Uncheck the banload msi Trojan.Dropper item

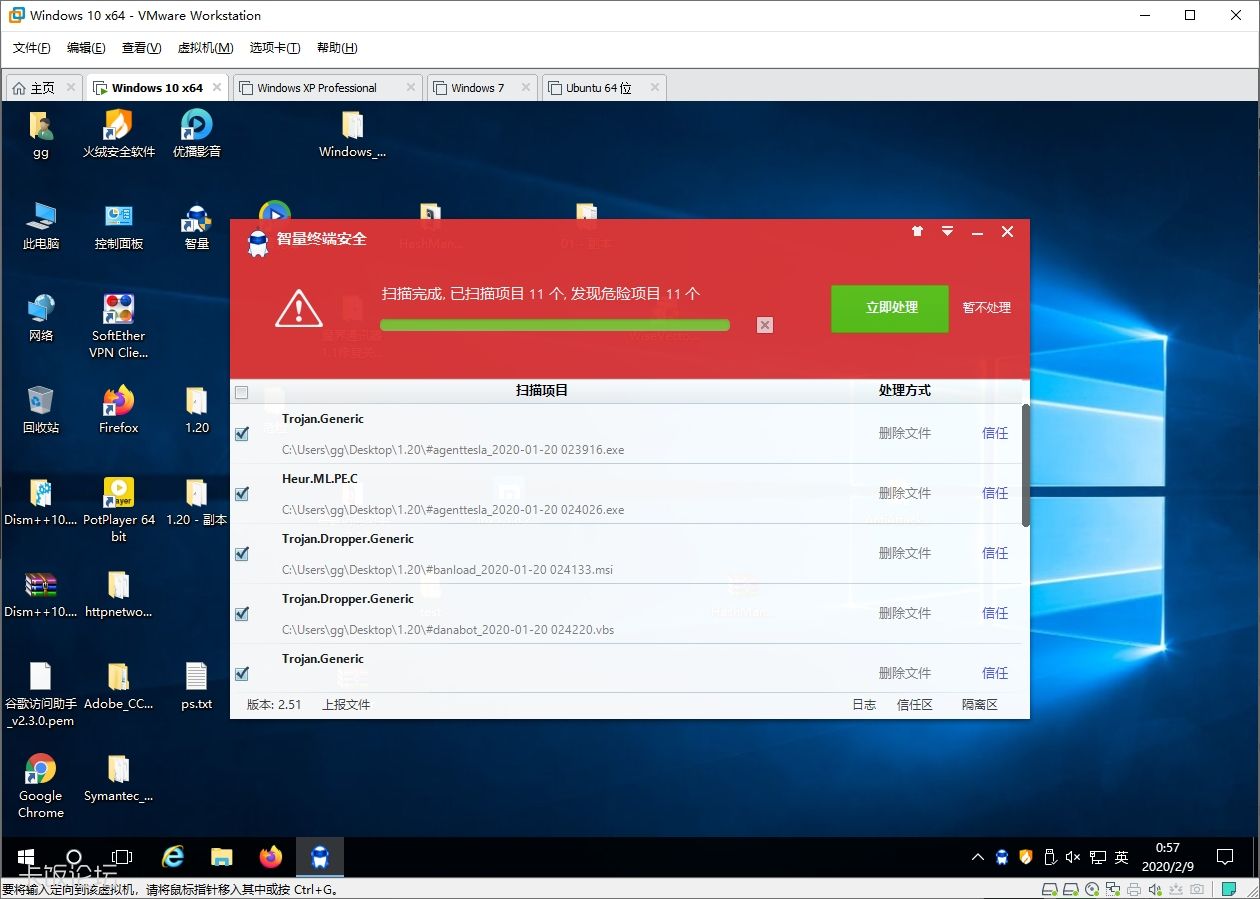[x=241, y=554]
